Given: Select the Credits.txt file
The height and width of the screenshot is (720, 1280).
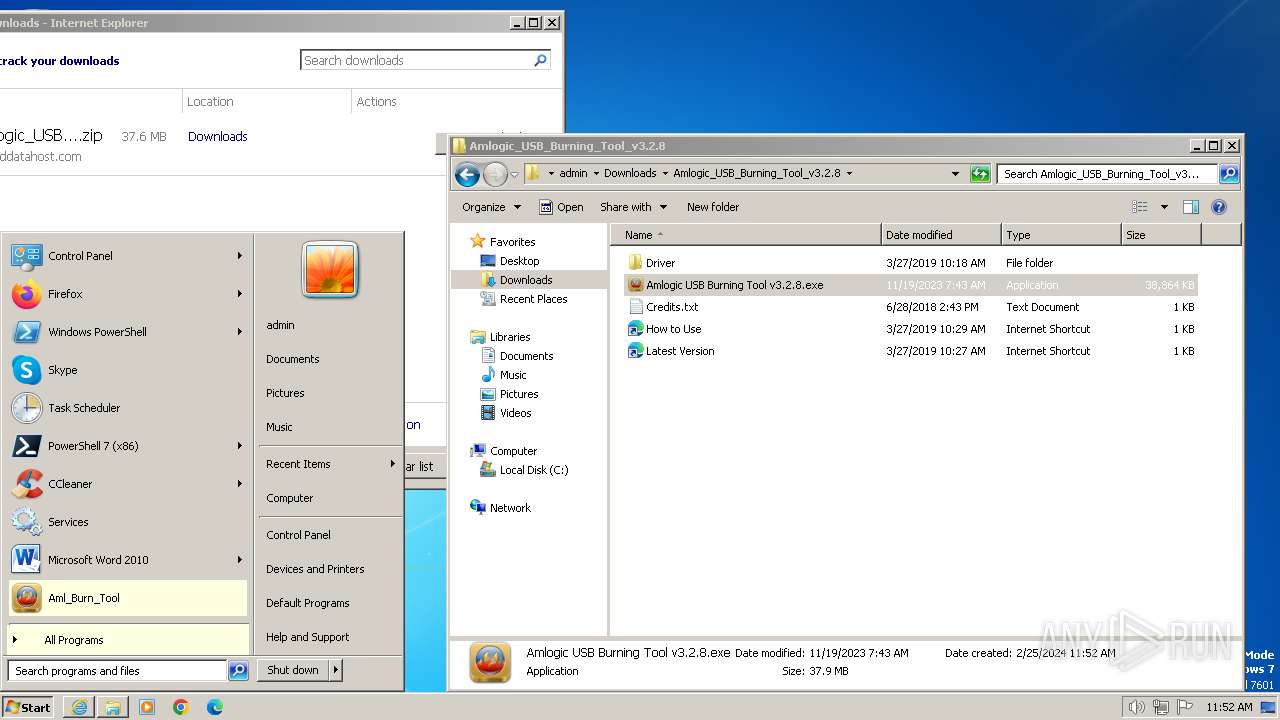Looking at the screenshot, I should click(x=671, y=307).
